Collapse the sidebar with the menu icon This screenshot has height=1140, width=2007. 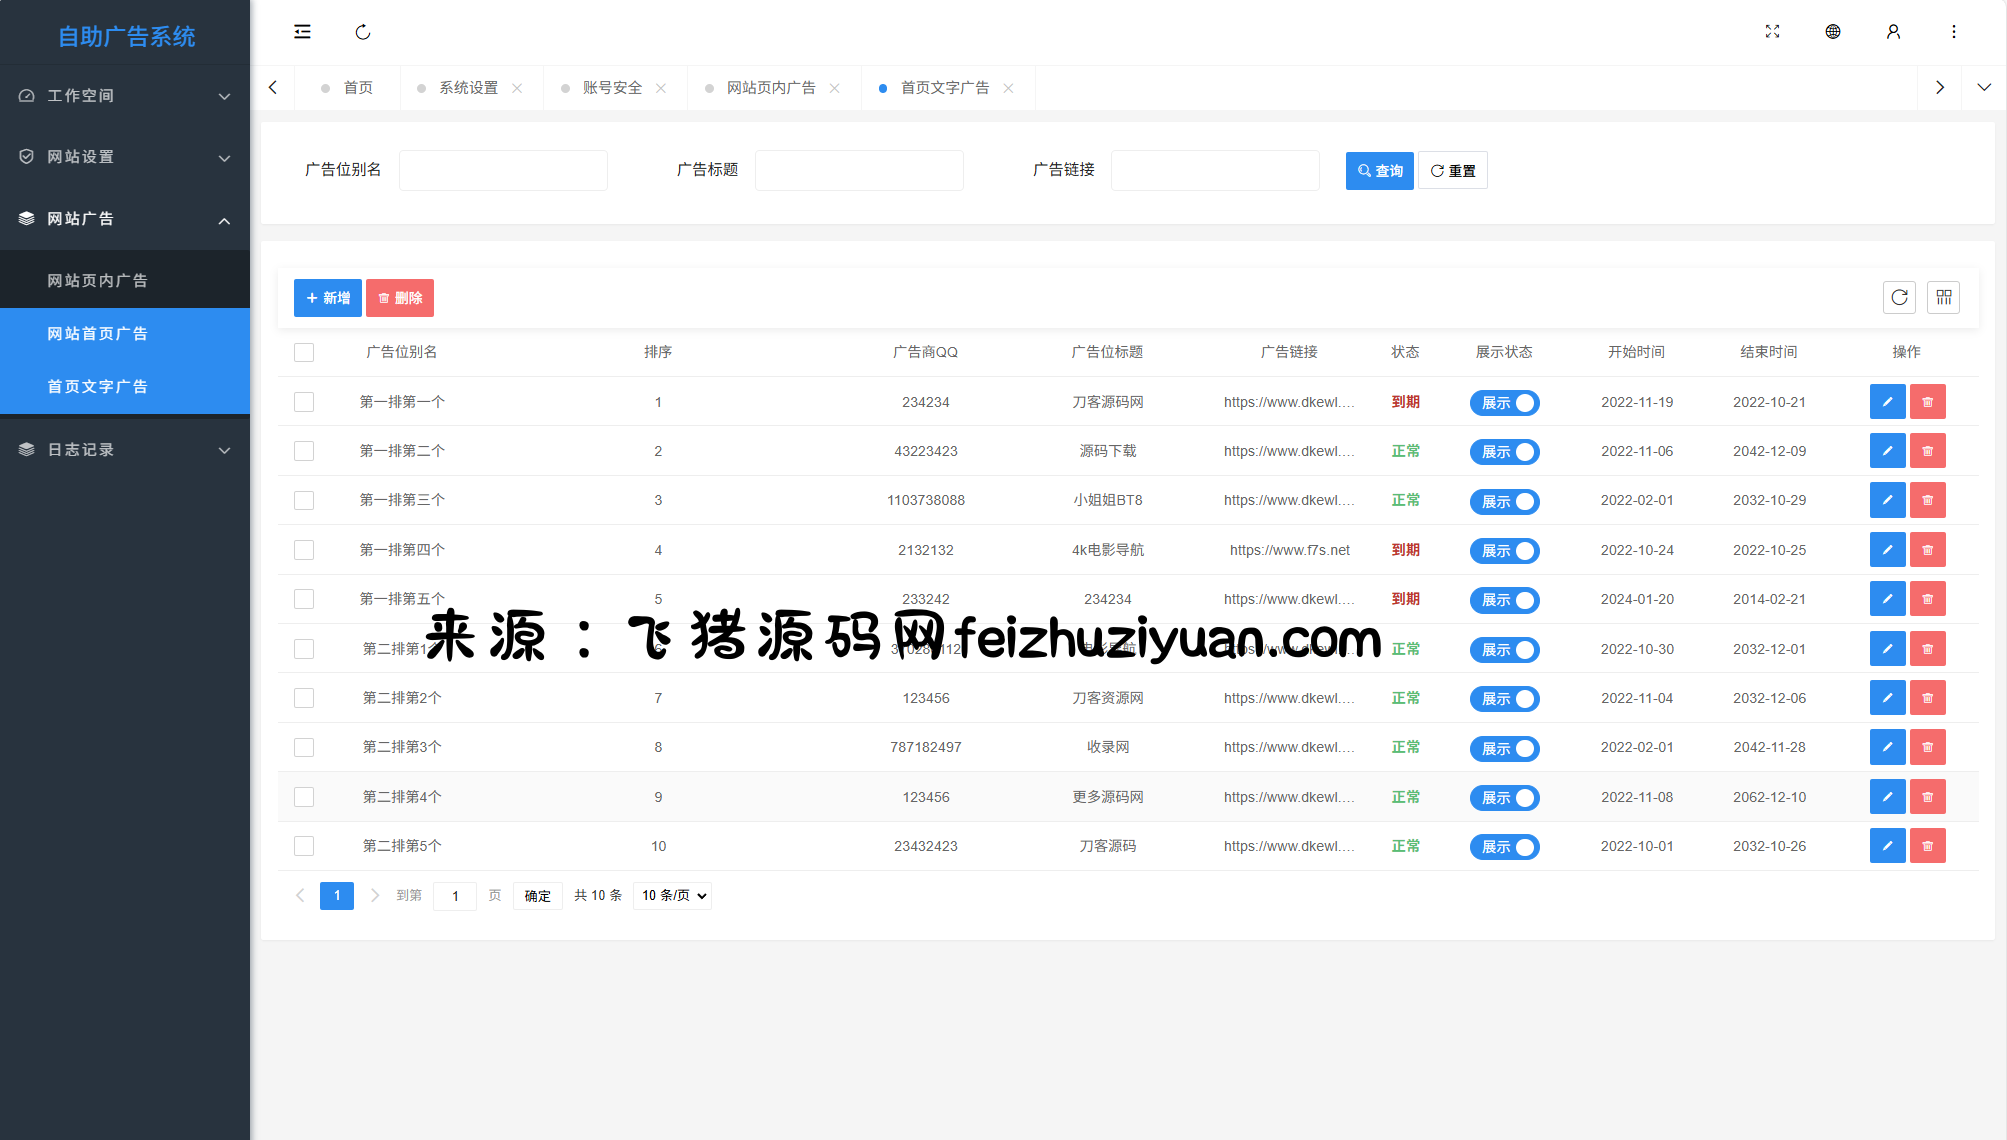coord(302,32)
